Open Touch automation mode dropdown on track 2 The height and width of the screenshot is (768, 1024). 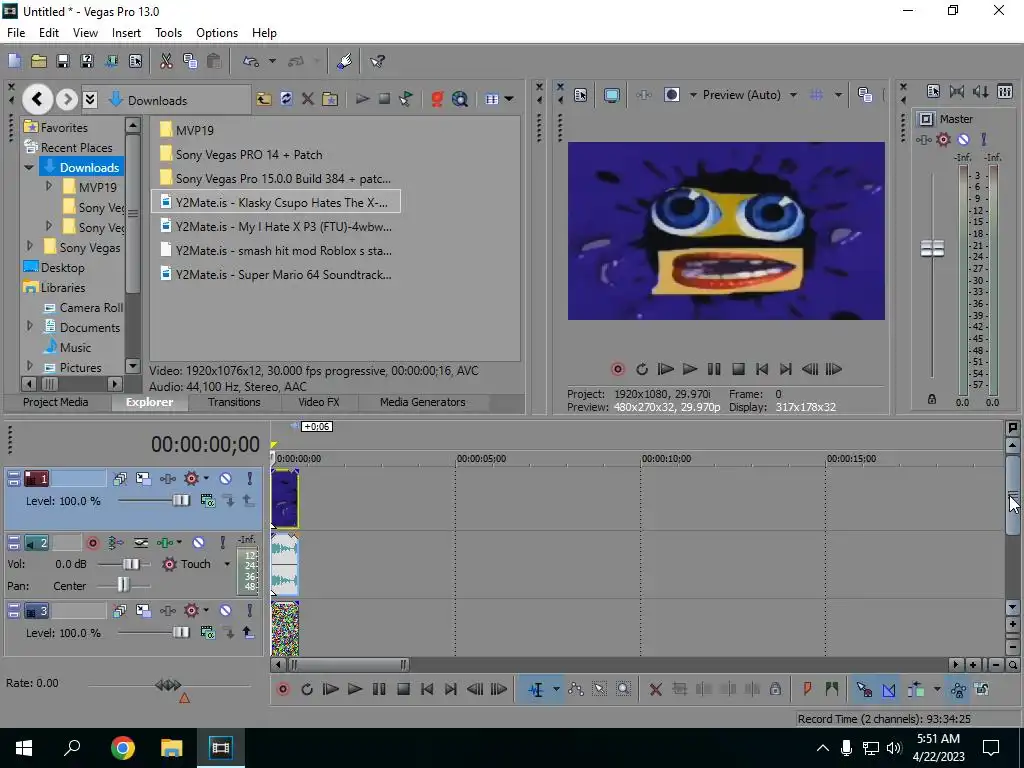[x=227, y=564]
